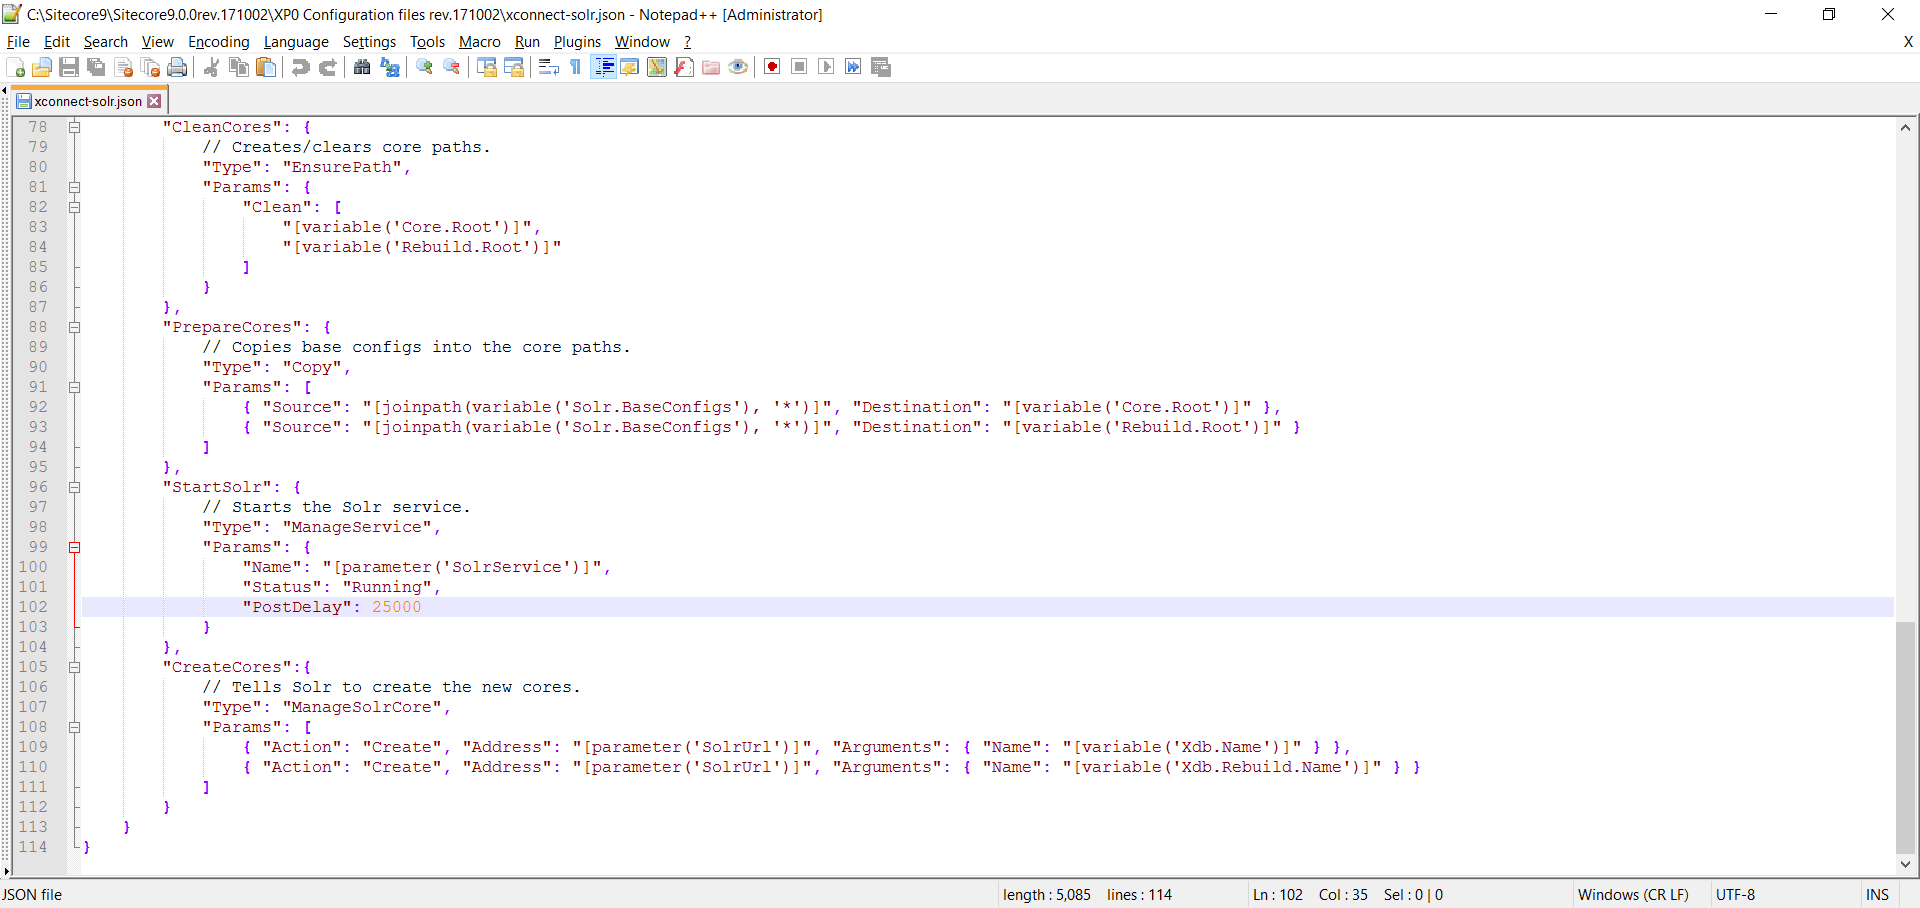The height and width of the screenshot is (908, 1920).
Task: Open the Replace toolbar icon
Action: click(390, 67)
